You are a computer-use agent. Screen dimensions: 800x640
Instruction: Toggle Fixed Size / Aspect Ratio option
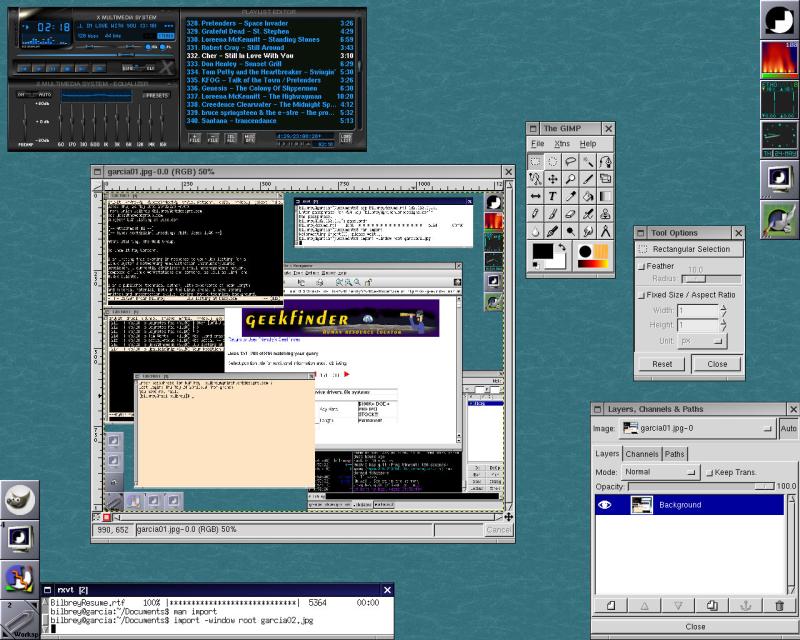coord(641,295)
